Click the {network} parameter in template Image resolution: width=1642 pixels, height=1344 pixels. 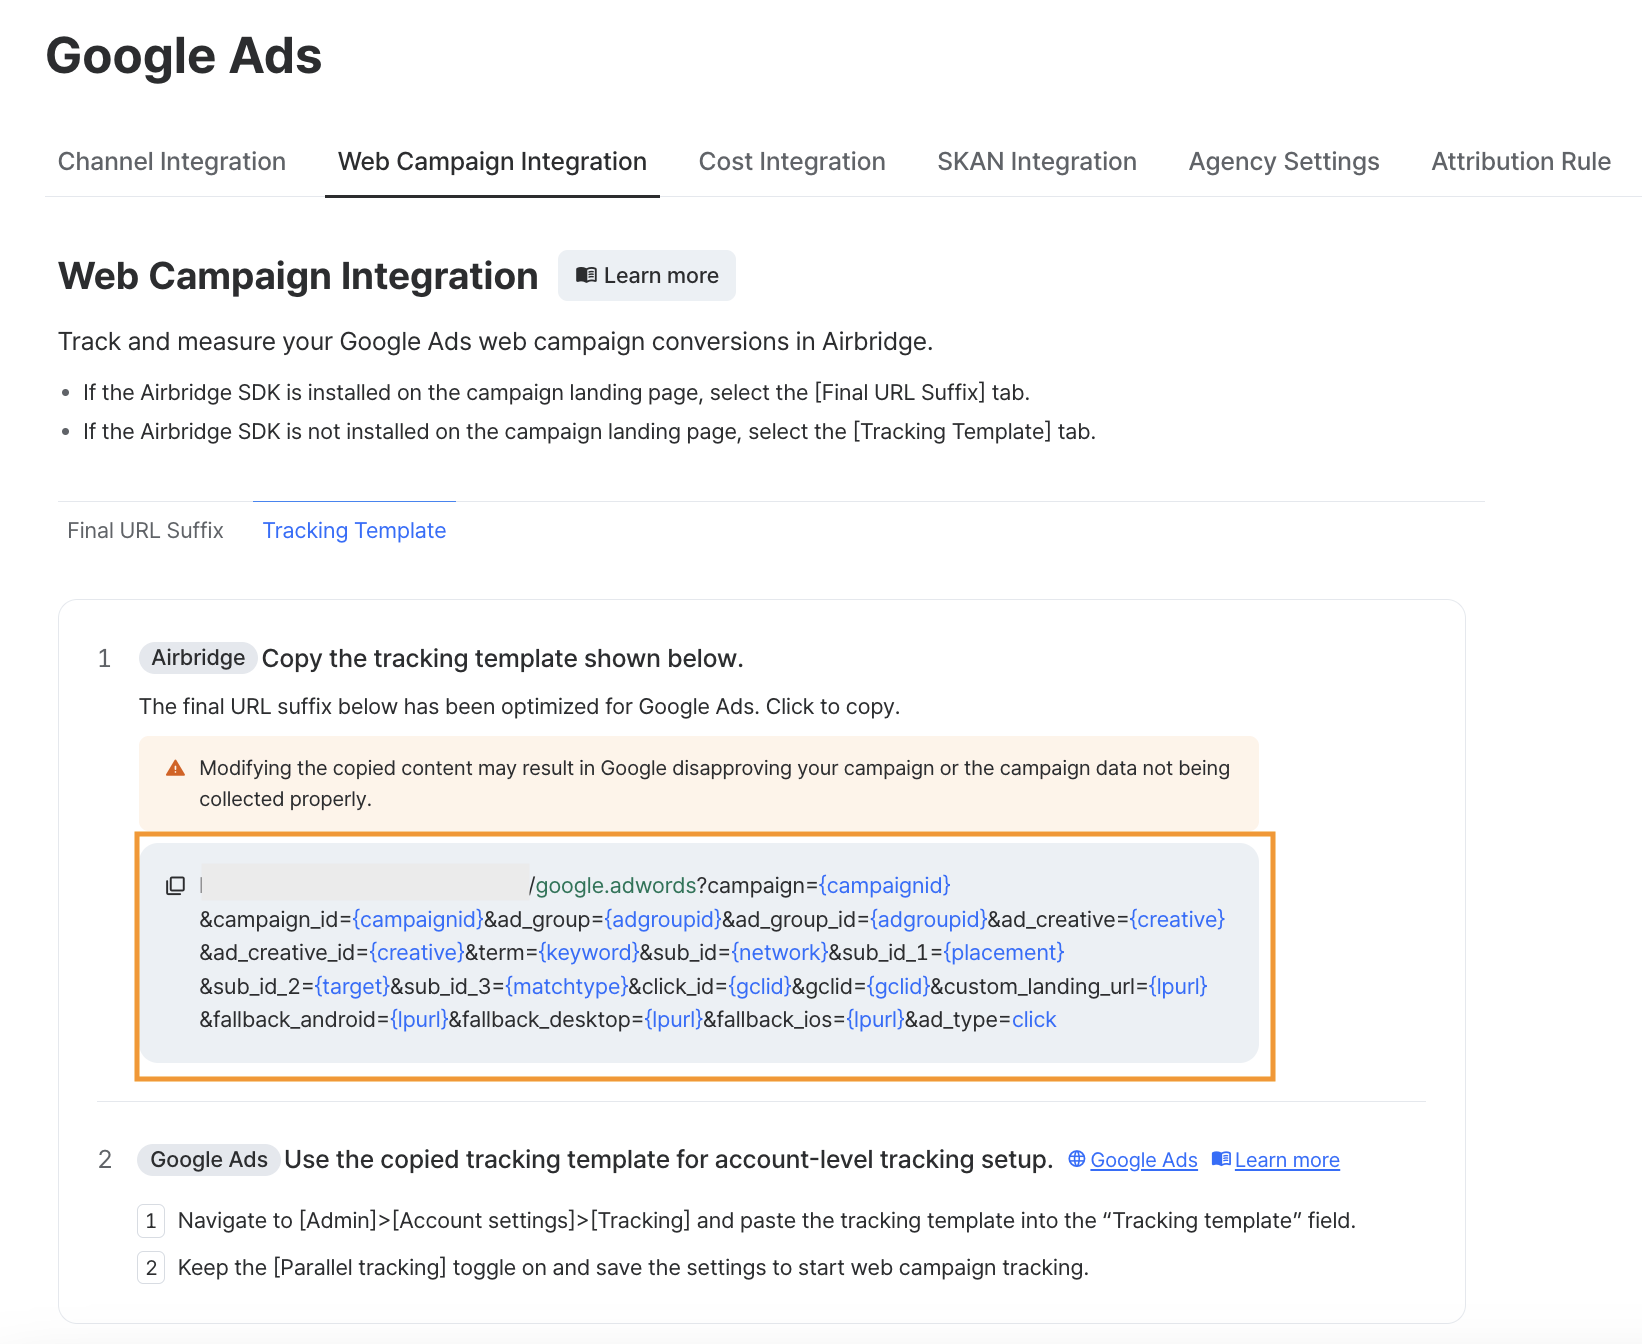(780, 953)
